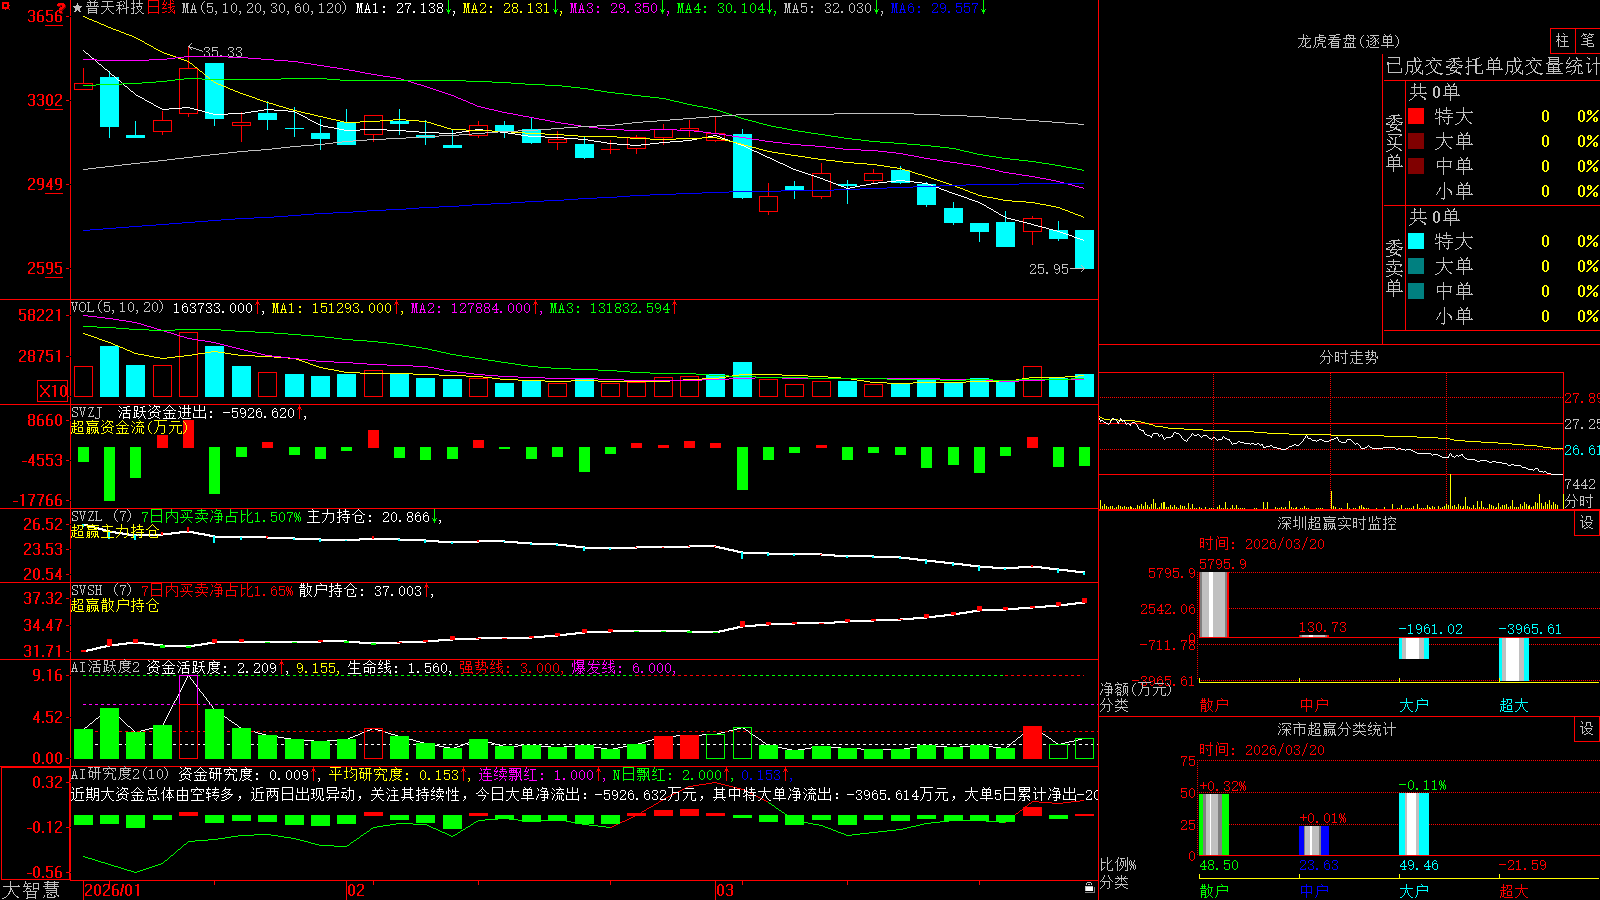The width and height of the screenshot is (1600, 900).
Task: Click the red question mark icon near 3656
Action: (x=61, y=8)
